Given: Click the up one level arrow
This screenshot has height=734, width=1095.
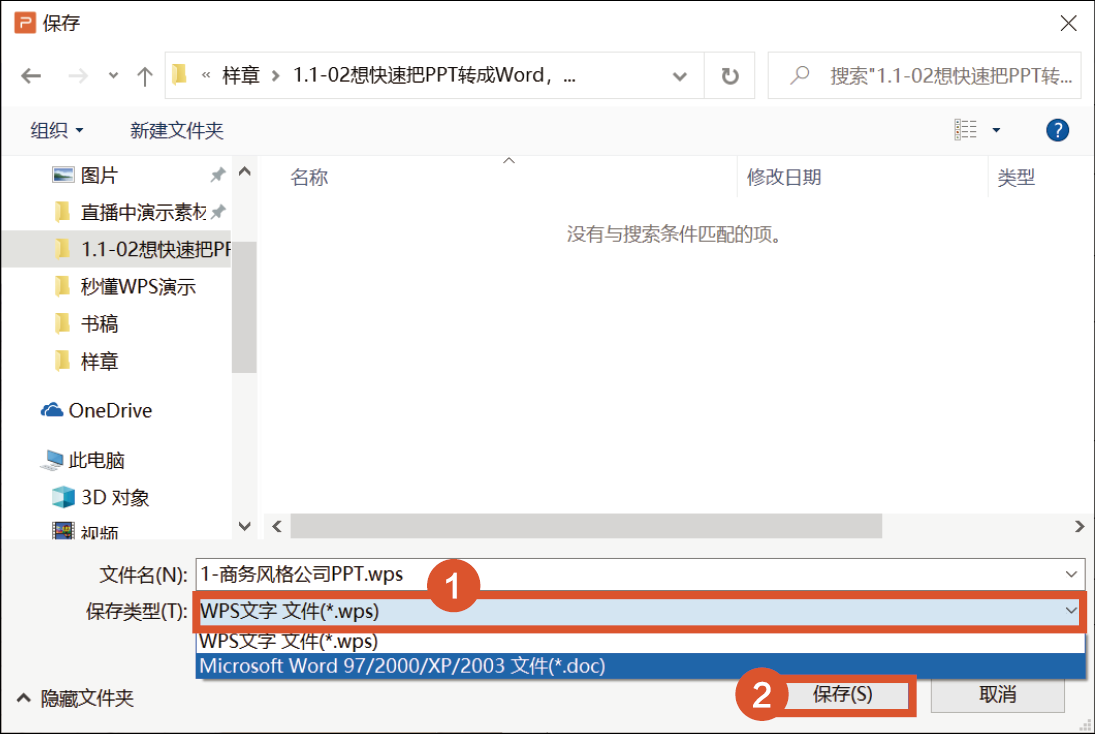Looking at the screenshot, I should (x=145, y=76).
